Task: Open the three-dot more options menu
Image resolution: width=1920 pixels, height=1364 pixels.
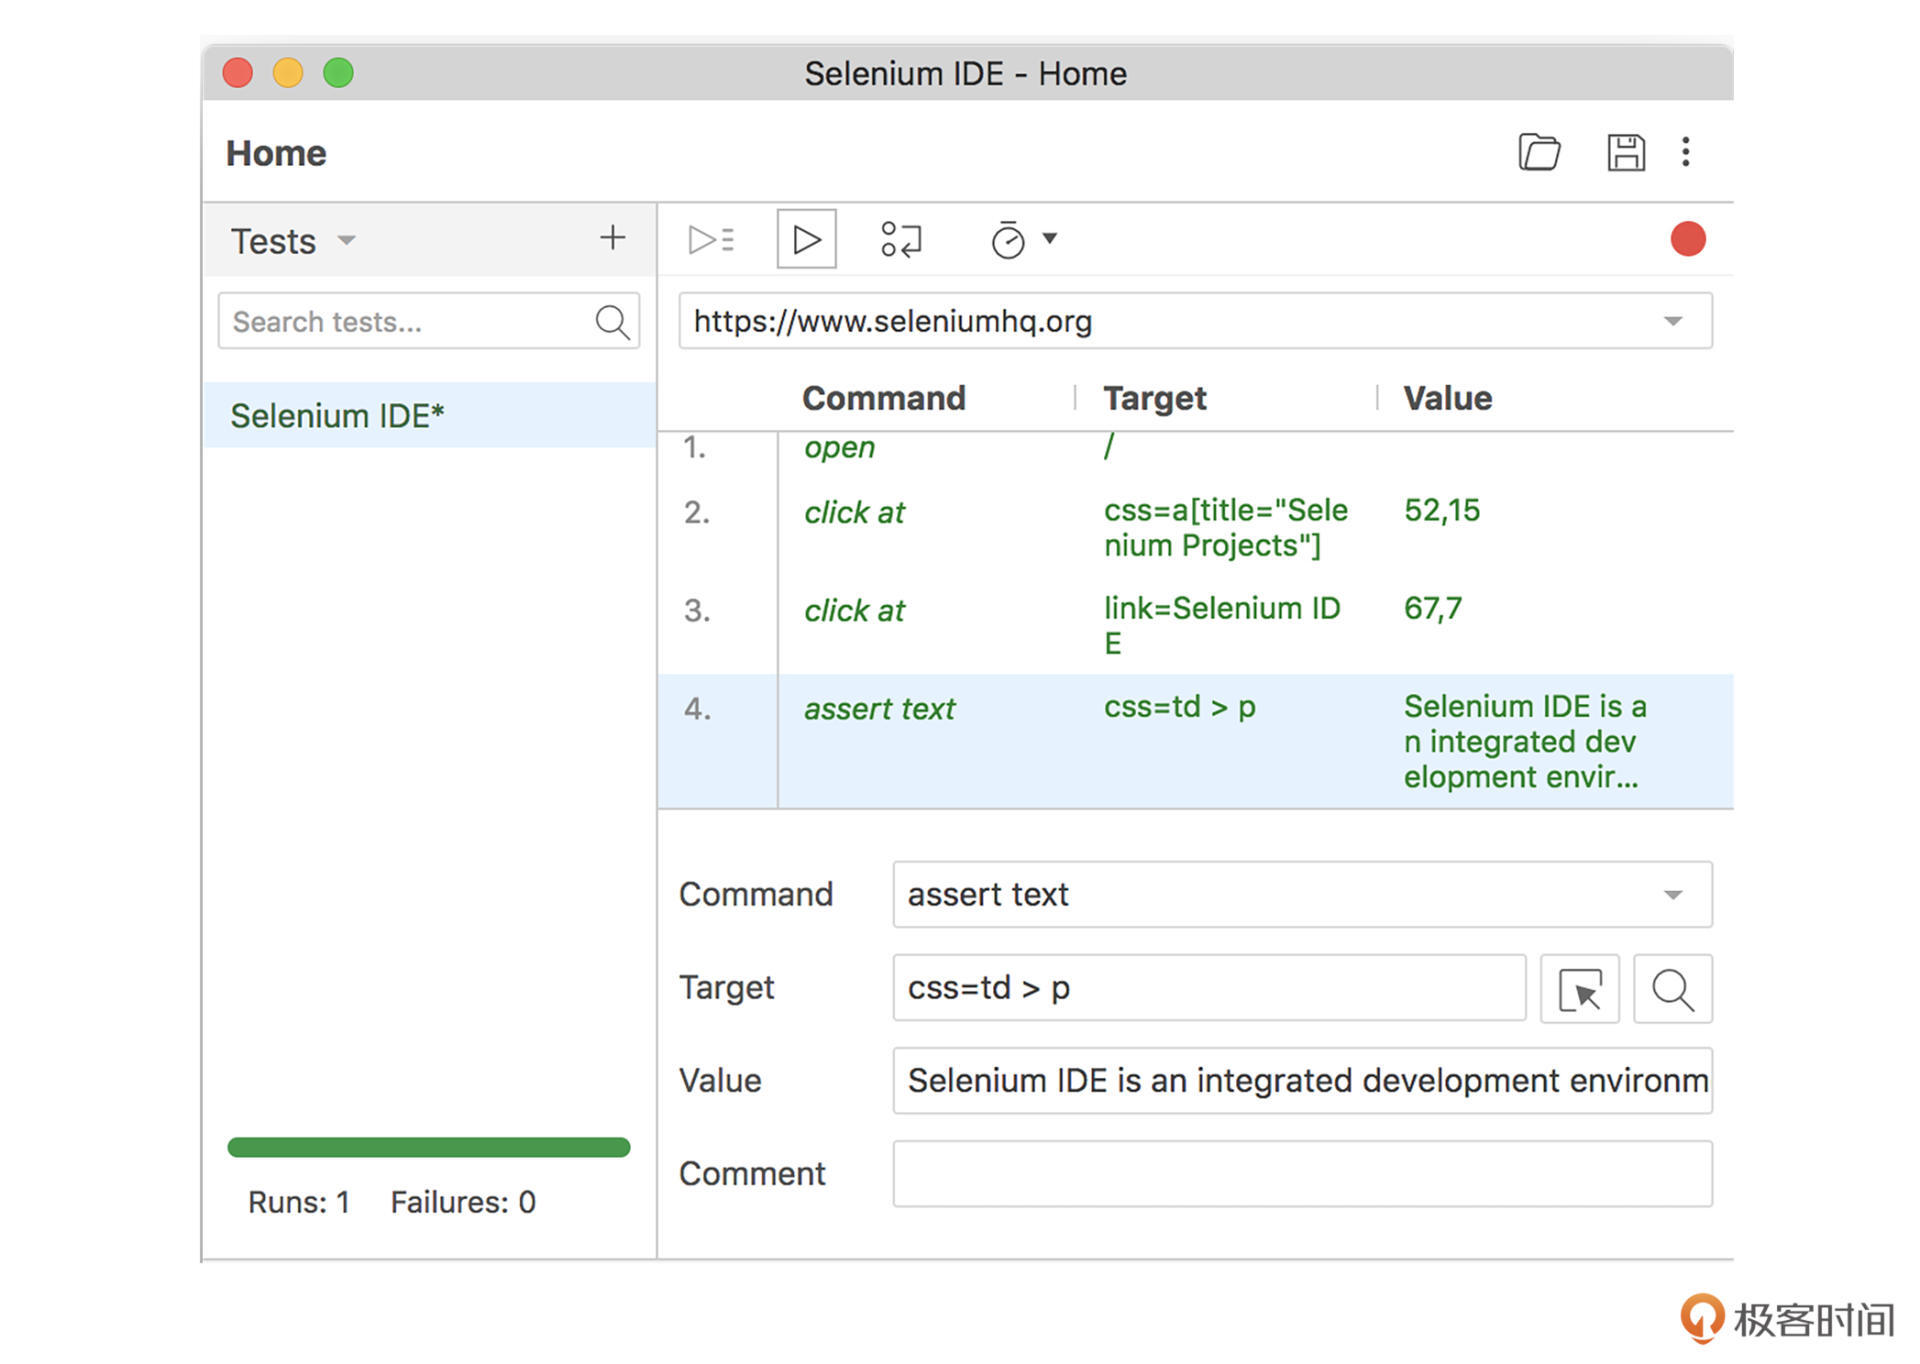Action: (1686, 152)
